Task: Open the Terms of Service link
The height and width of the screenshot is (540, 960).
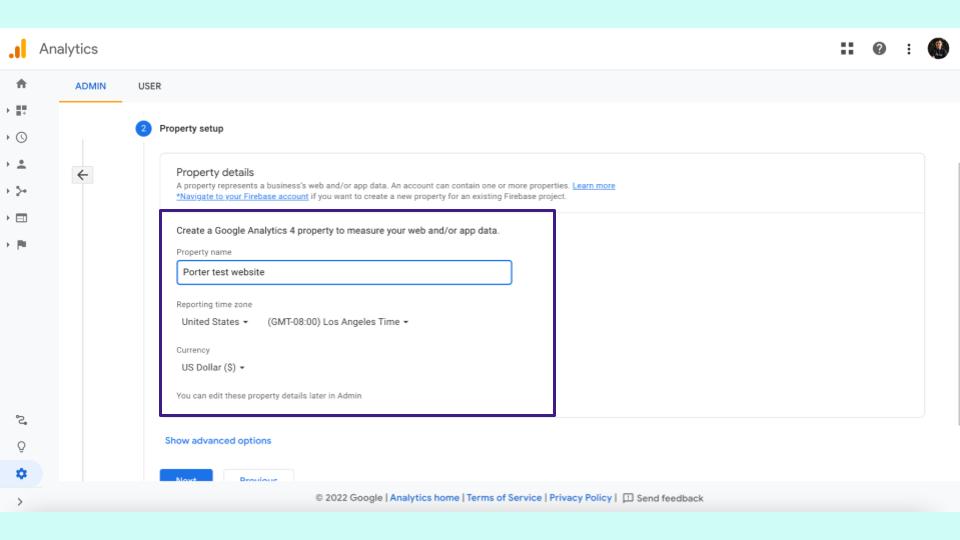Action: click(504, 498)
